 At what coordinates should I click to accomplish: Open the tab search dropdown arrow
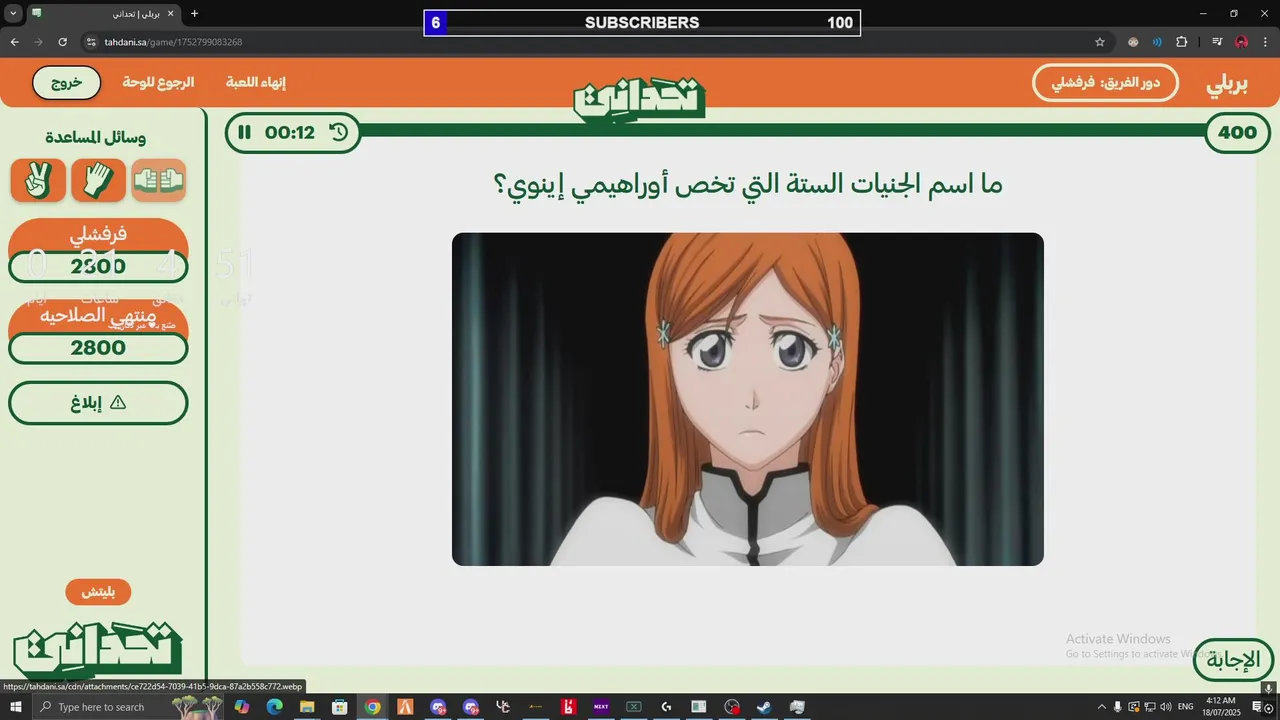pyautogui.click(x=13, y=13)
